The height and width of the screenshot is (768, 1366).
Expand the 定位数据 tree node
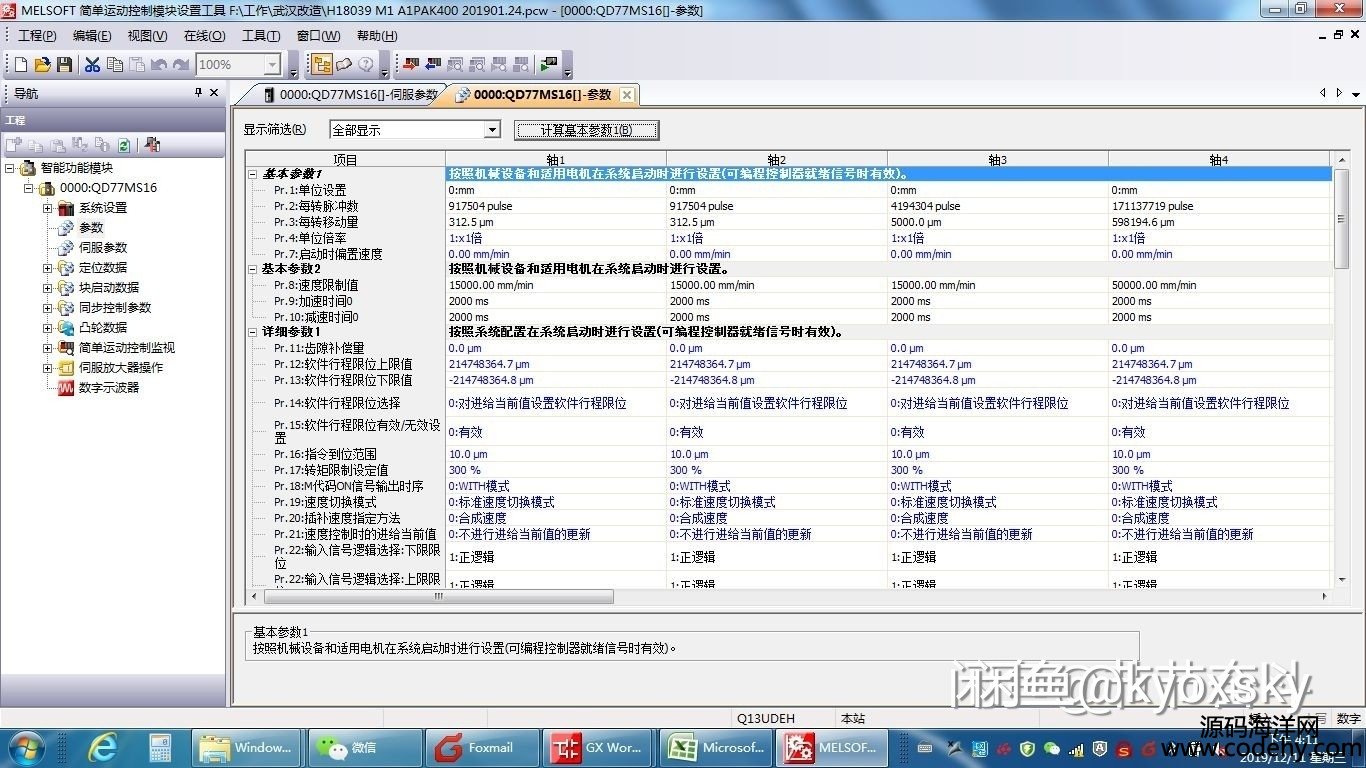pos(48,268)
